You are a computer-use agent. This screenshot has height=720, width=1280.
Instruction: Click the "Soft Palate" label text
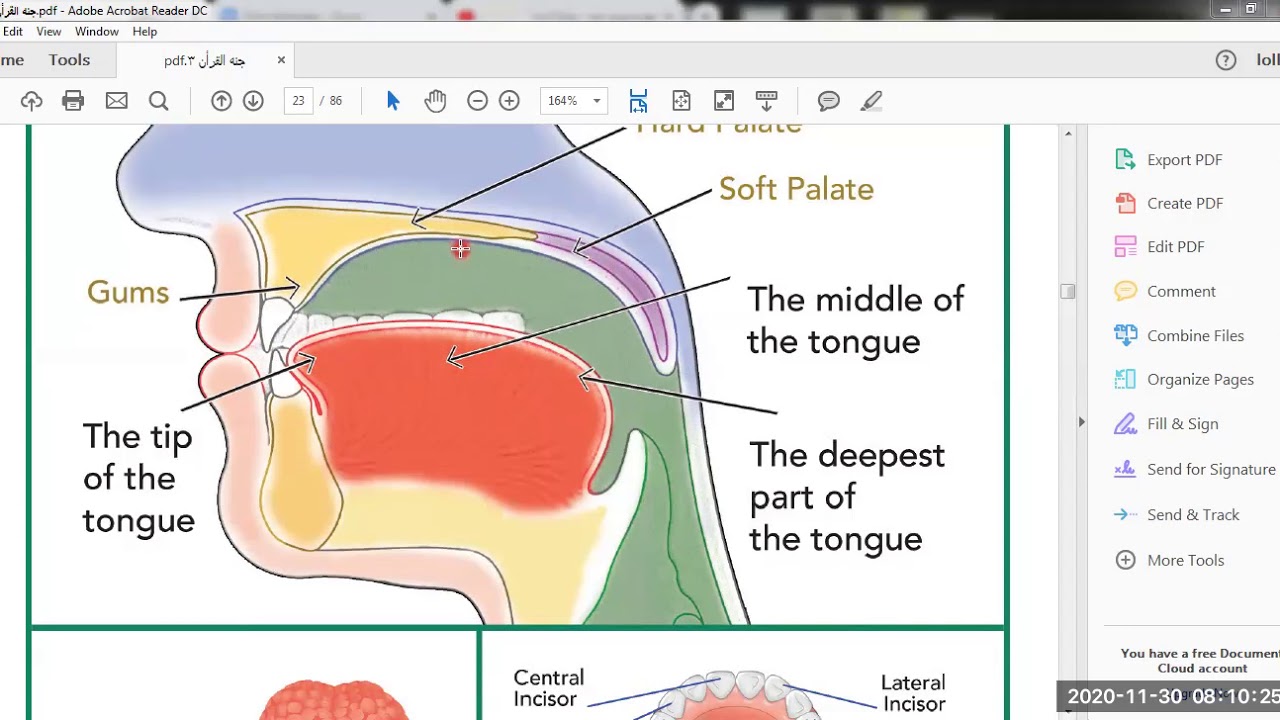(x=796, y=189)
